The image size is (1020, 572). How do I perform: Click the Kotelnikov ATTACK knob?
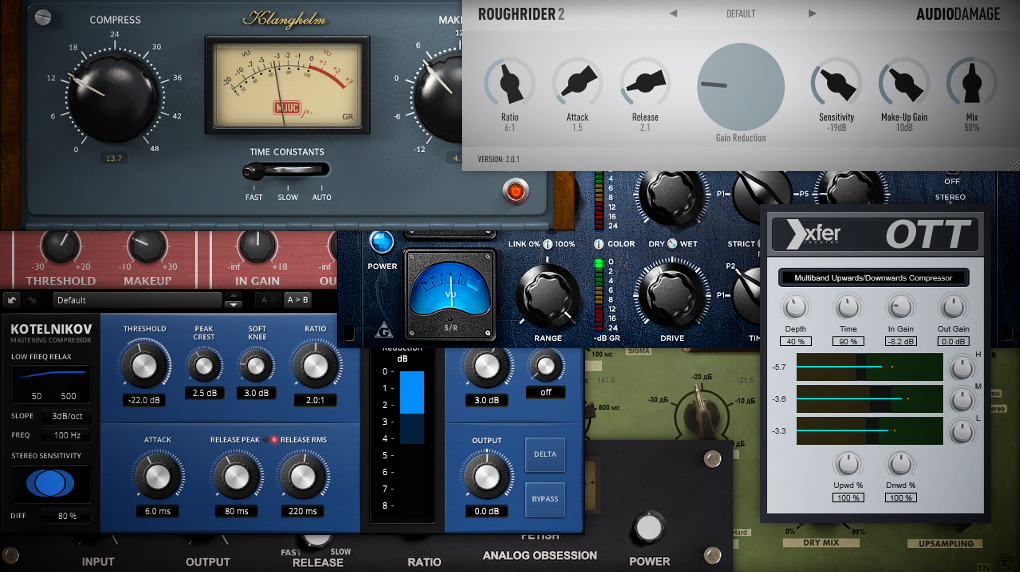pyautogui.click(x=157, y=477)
